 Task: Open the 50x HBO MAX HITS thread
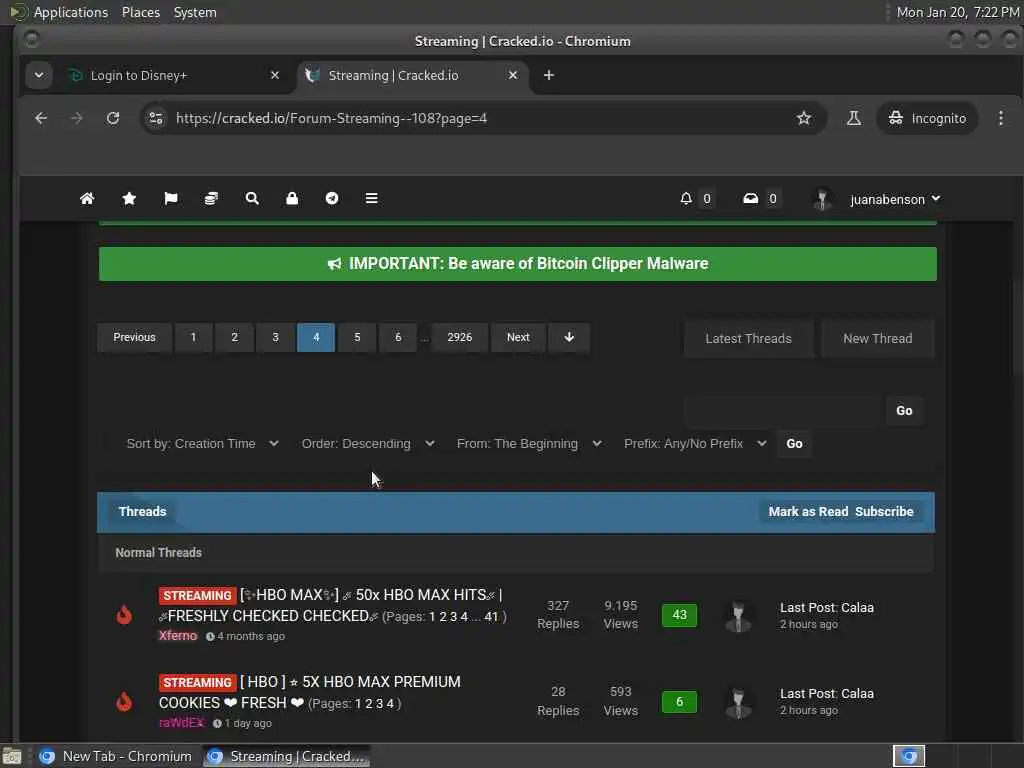tap(331, 605)
